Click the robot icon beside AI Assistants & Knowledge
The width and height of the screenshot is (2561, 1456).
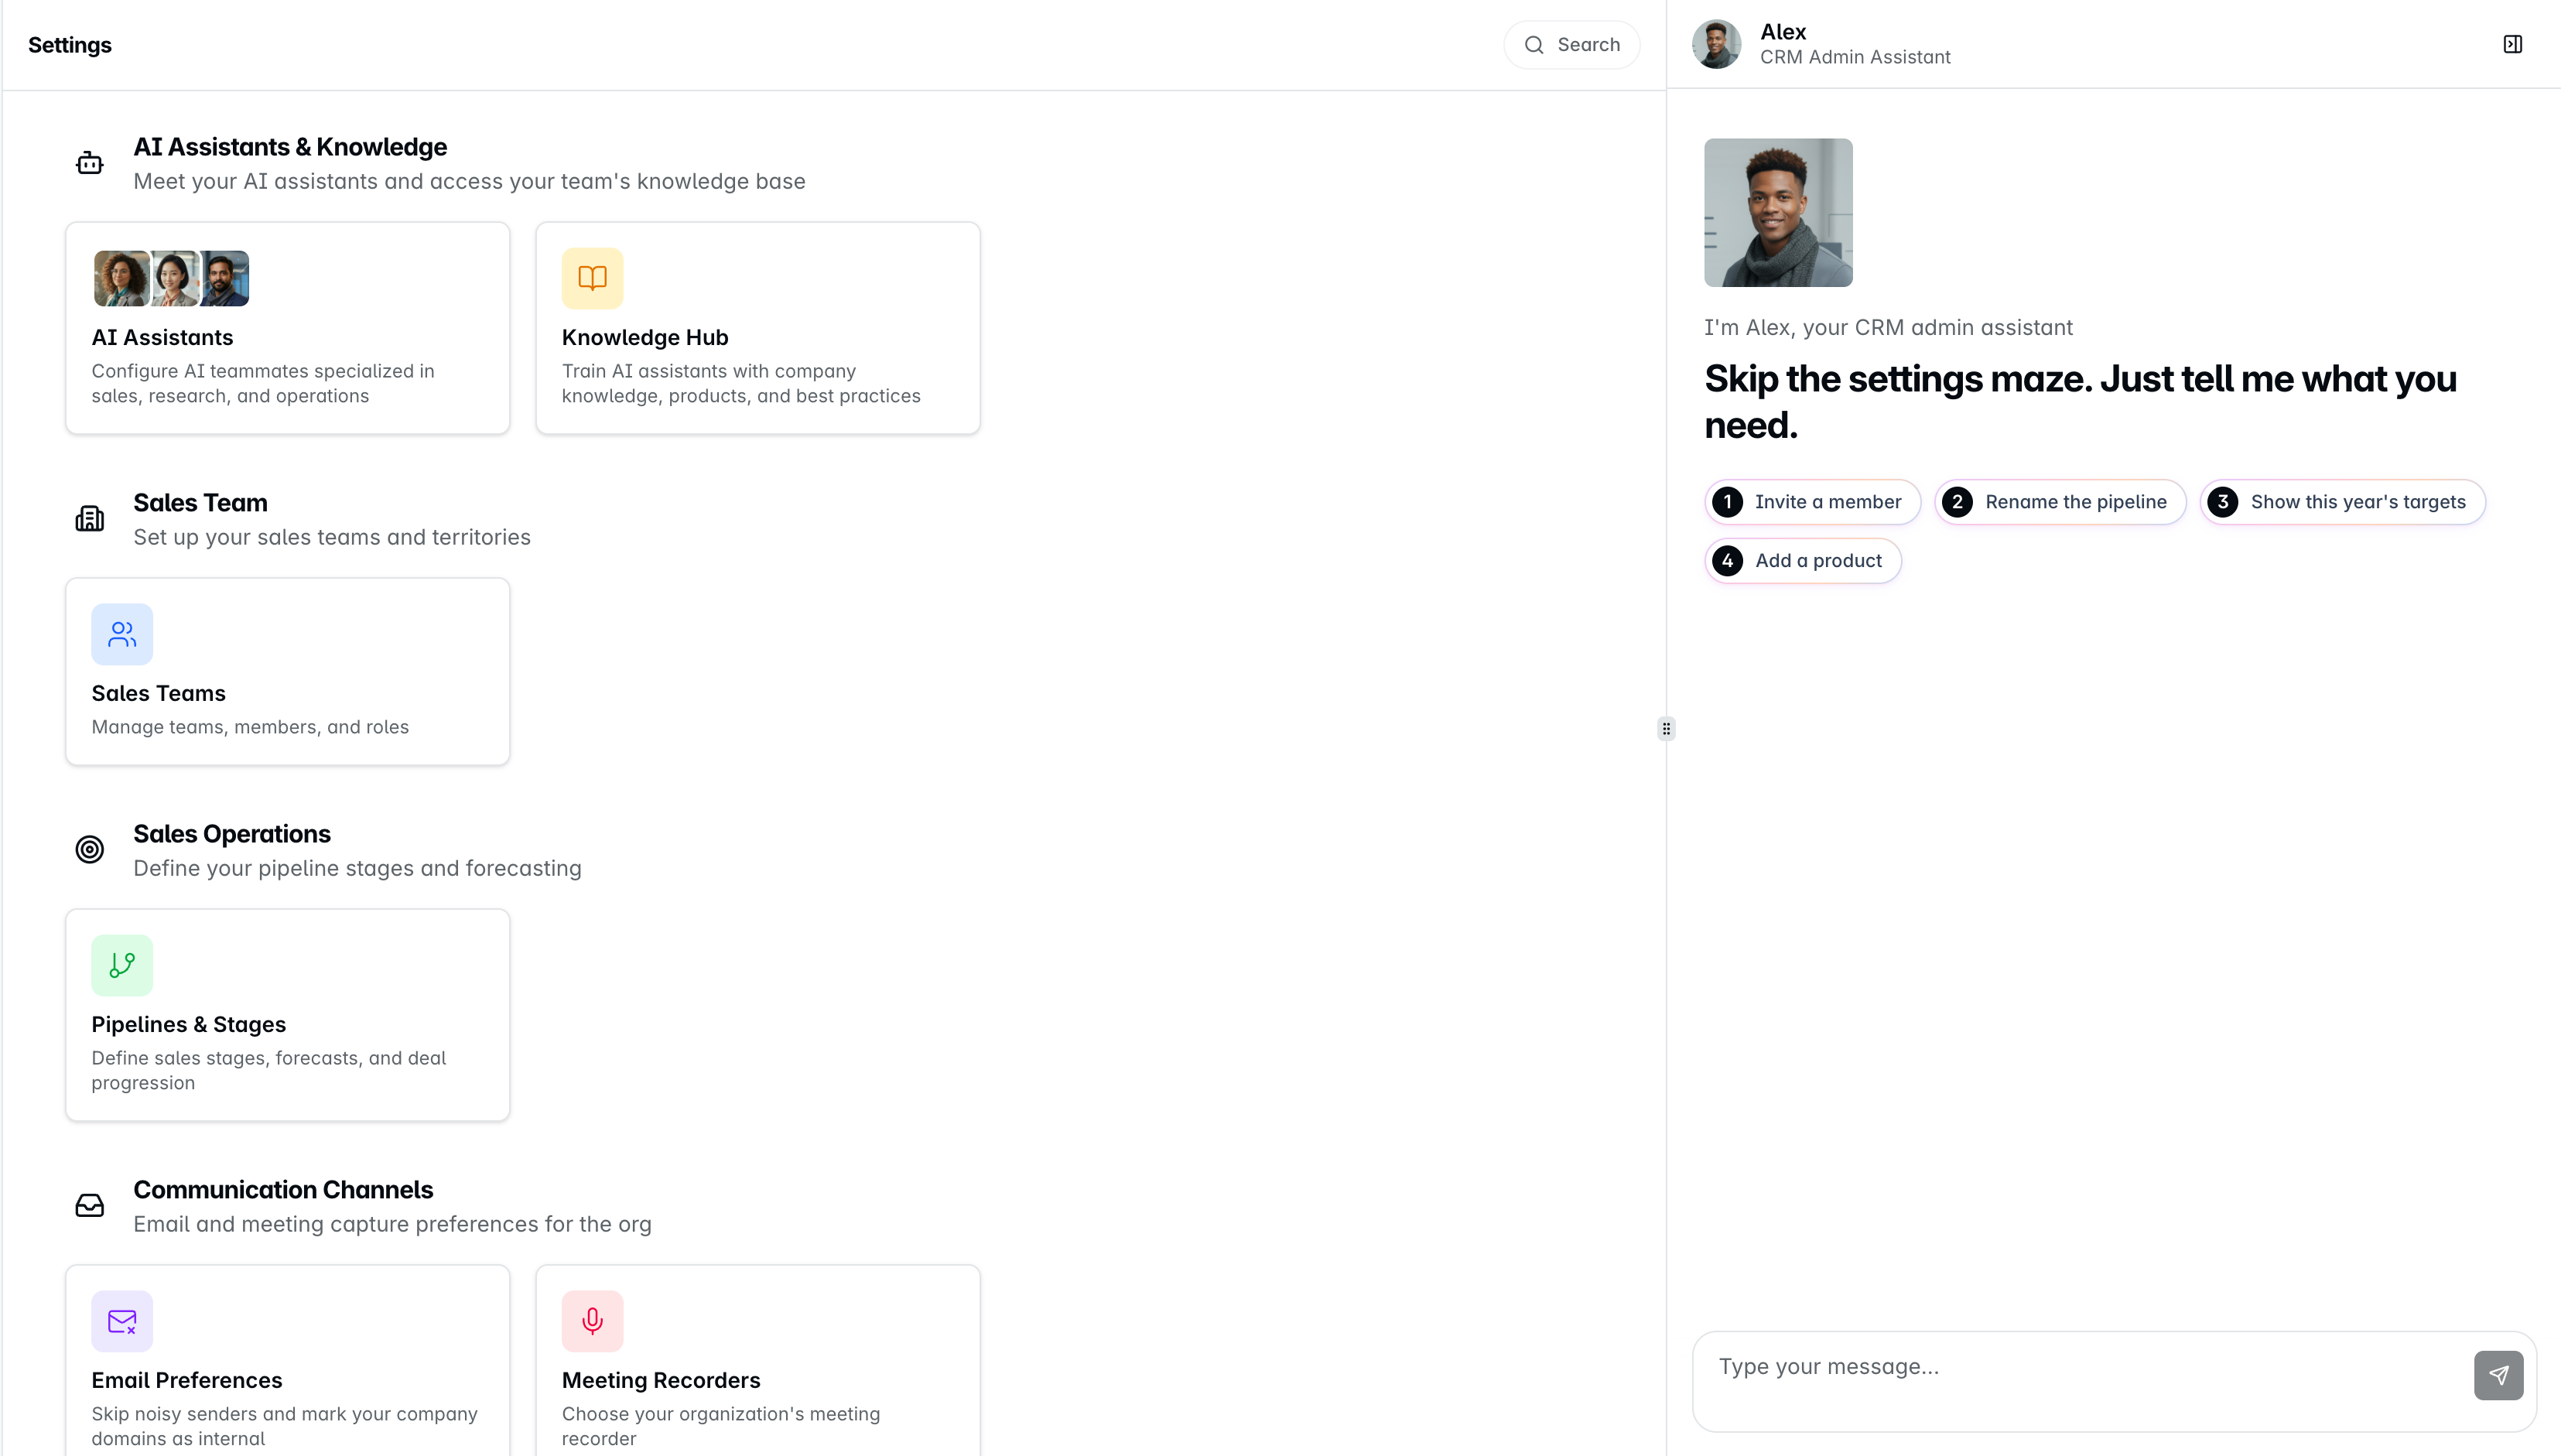90,163
